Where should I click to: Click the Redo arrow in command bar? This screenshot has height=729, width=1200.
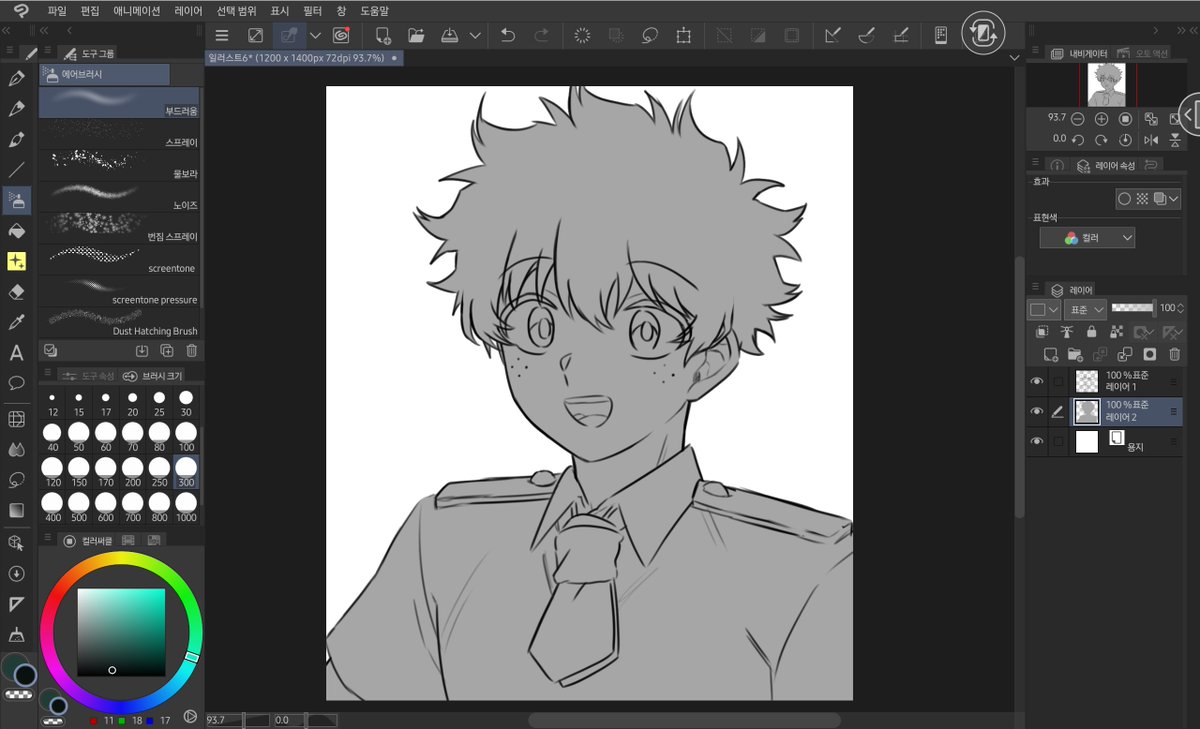541,35
